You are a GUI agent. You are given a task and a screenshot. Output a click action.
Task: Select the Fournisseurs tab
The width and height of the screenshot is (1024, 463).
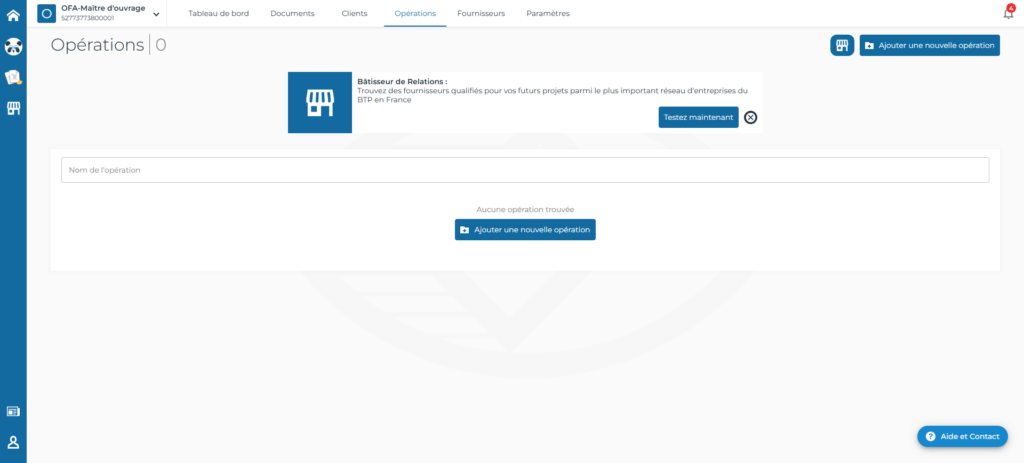(x=480, y=14)
